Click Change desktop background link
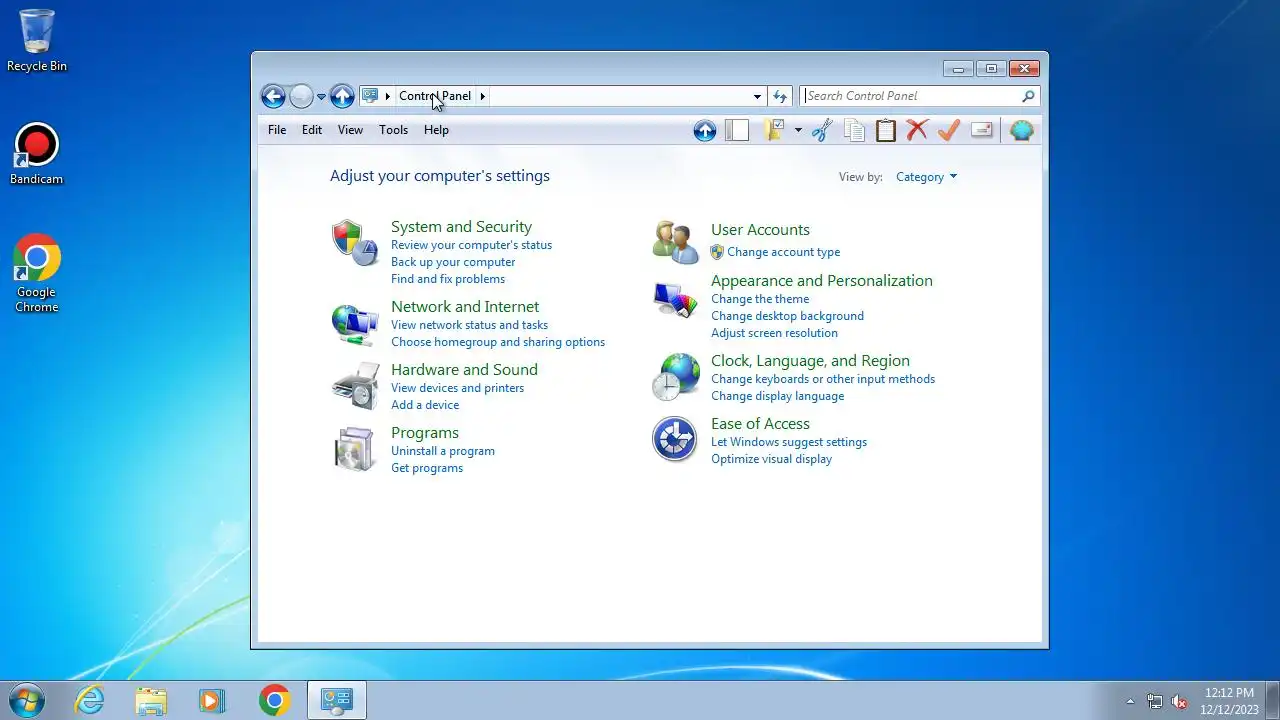 coord(787,316)
